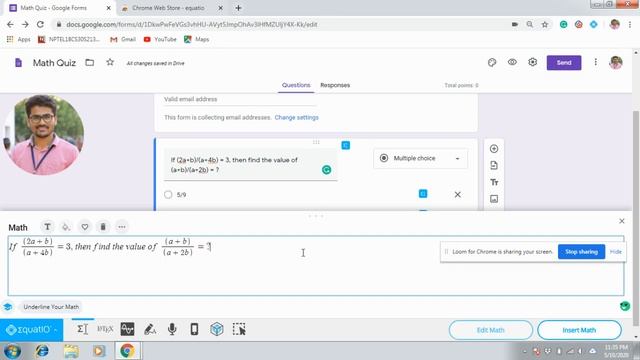640x360 pixels.
Task: Click the Google account avatar in Forms
Action: (616, 62)
